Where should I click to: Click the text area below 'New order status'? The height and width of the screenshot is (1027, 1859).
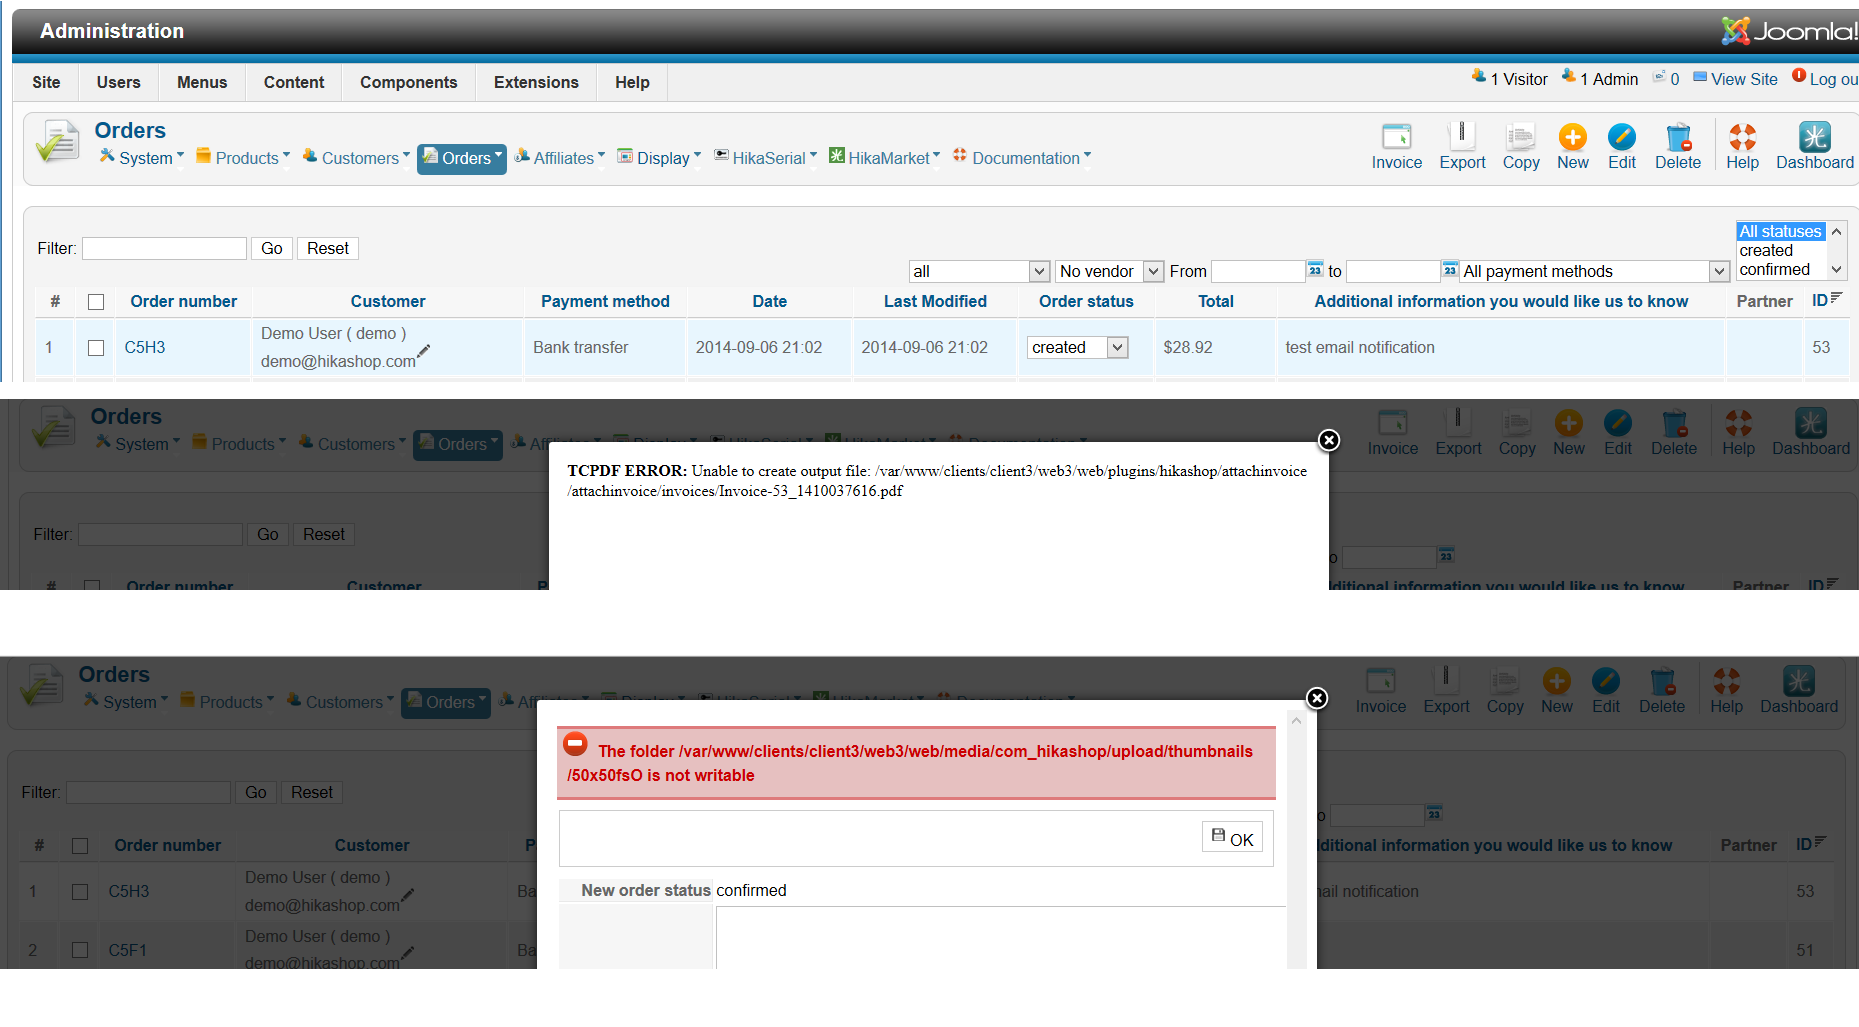1001,937
